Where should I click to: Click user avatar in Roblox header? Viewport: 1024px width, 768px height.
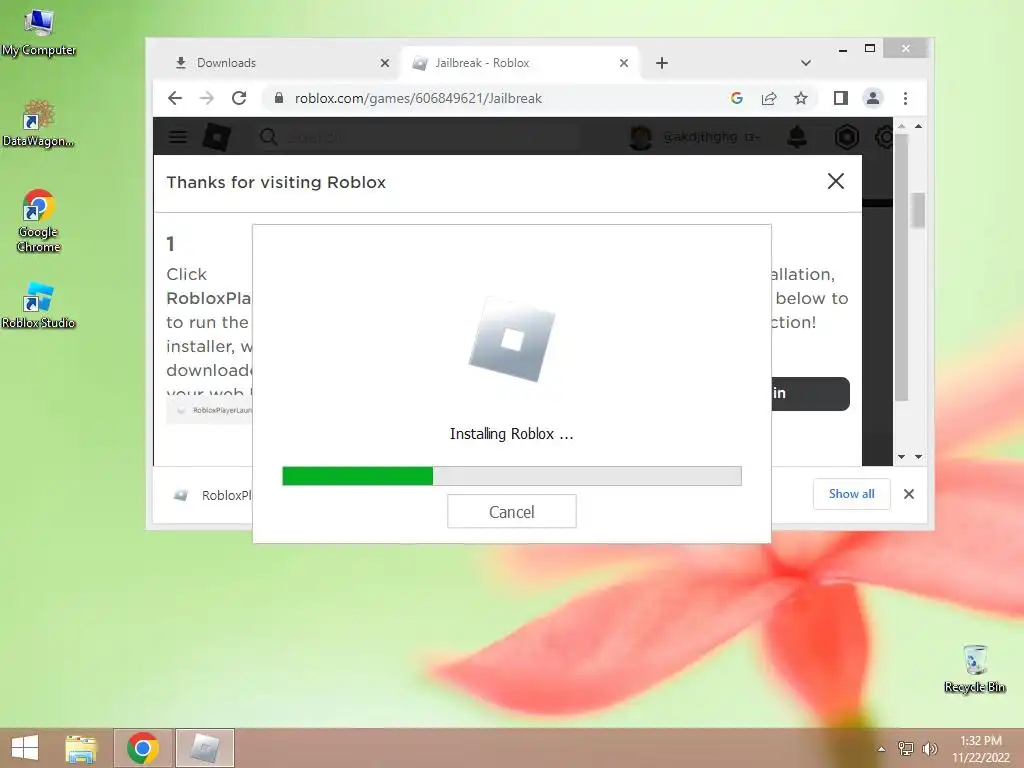click(x=641, y=136)
